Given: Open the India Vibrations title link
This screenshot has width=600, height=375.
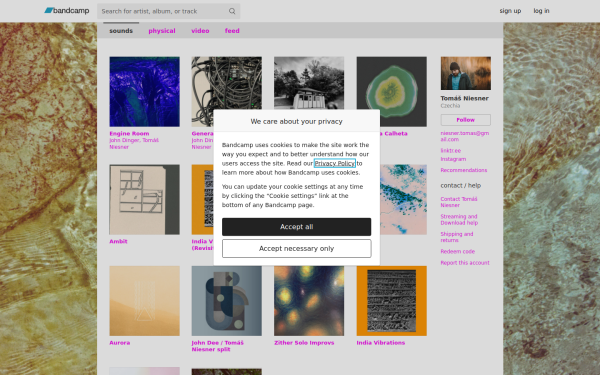Looking at the screenshot, I should coord(381,343).
